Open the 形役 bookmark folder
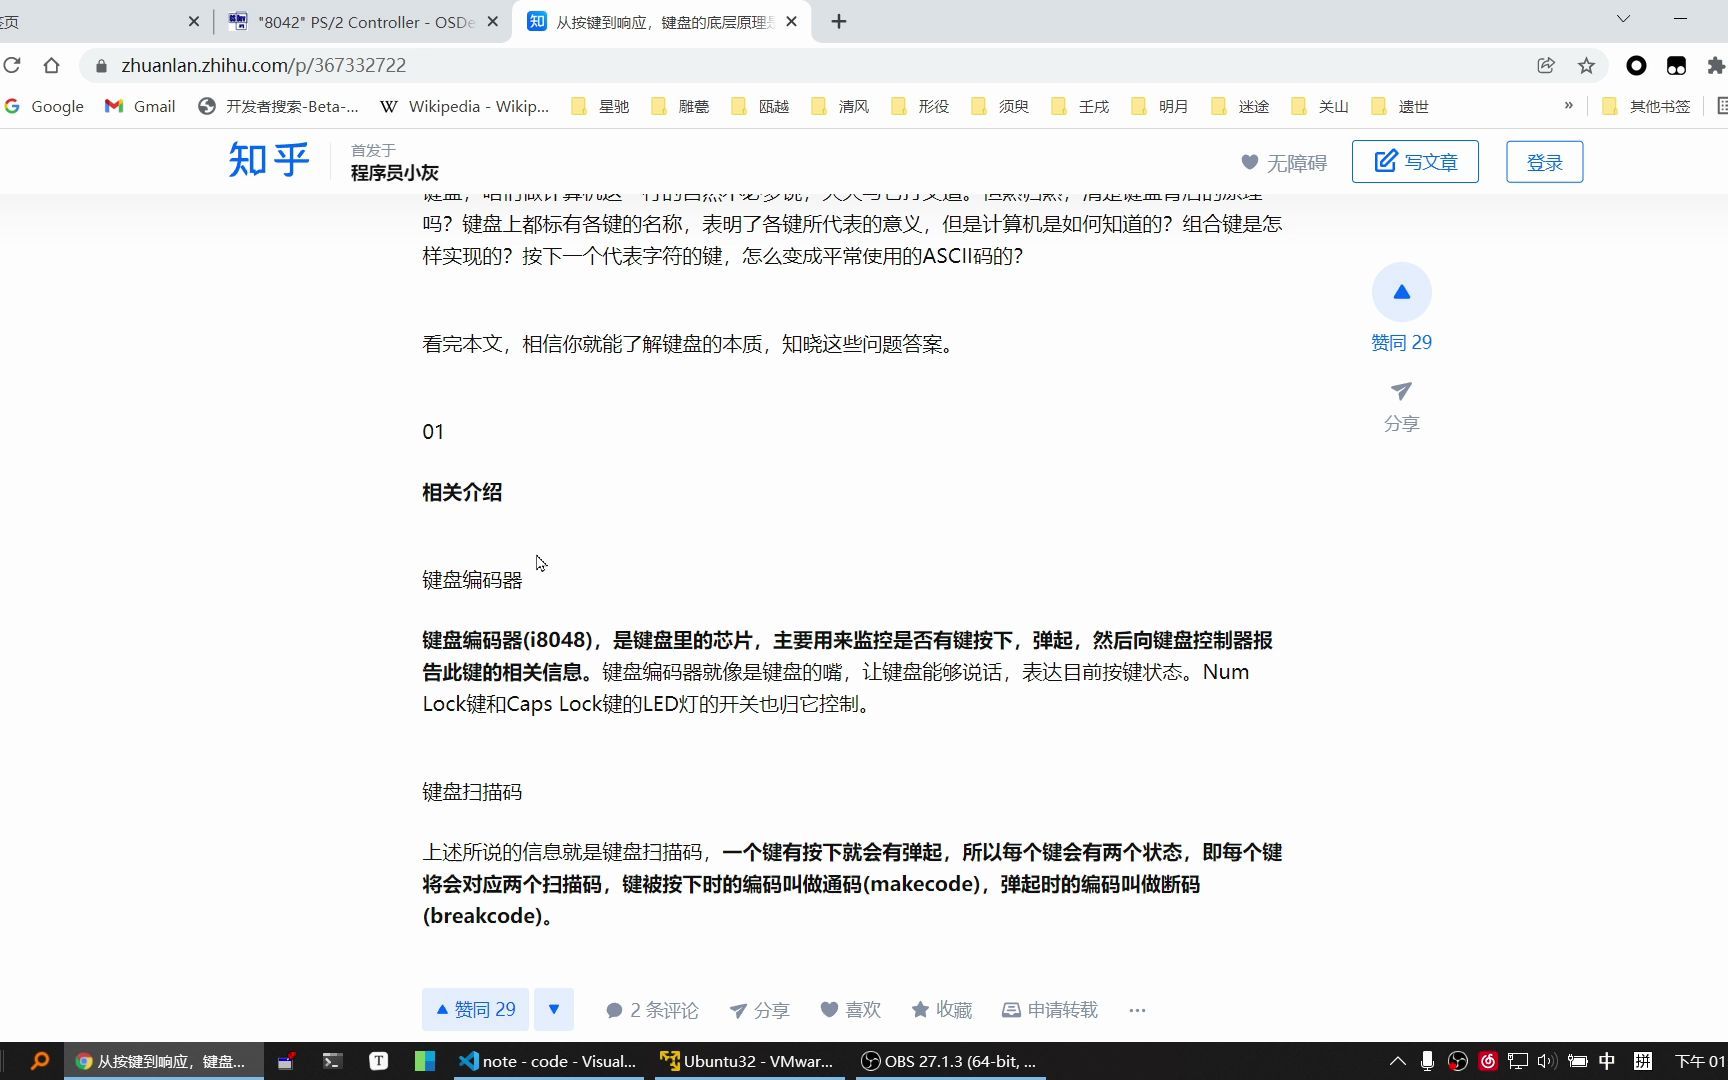This screenshot has height=1080, width=1728. pyautogui.click(x=920, y=106)
